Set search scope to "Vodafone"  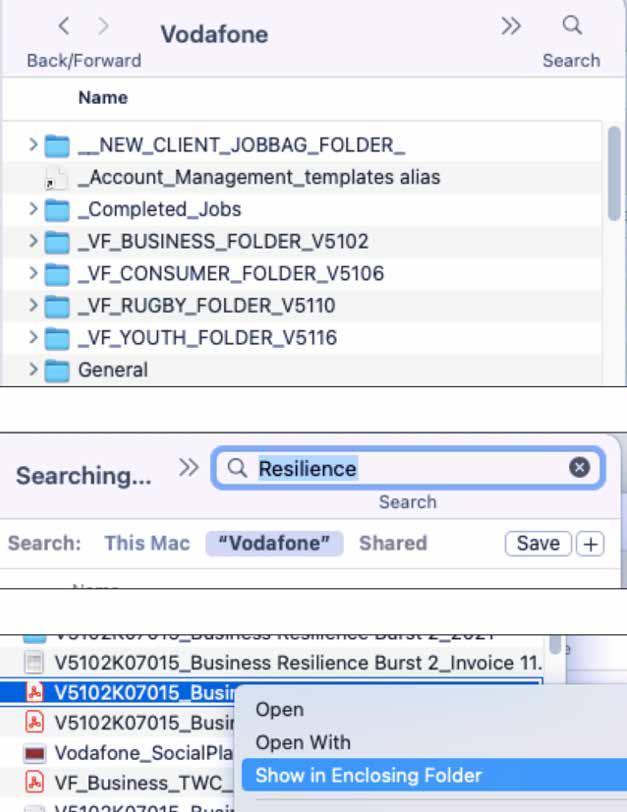274,543
